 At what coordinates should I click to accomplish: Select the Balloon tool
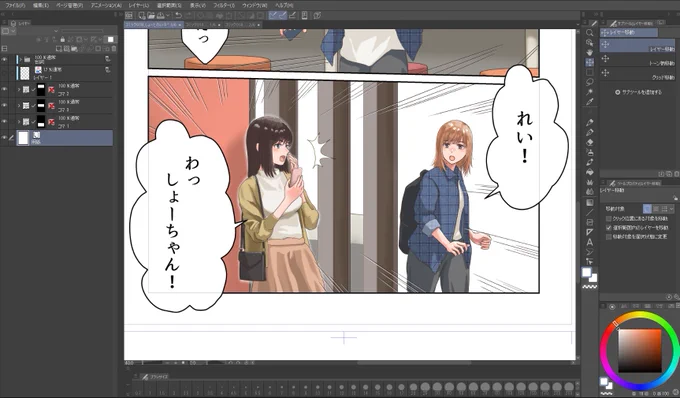(x=589, y=252)
